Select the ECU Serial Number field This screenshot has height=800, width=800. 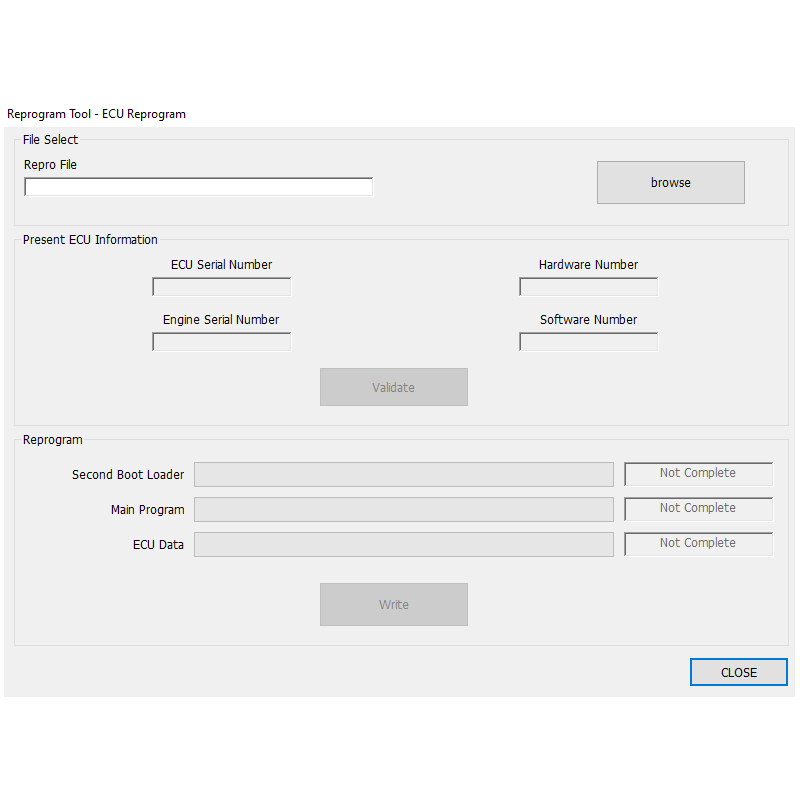pos(221,287)
